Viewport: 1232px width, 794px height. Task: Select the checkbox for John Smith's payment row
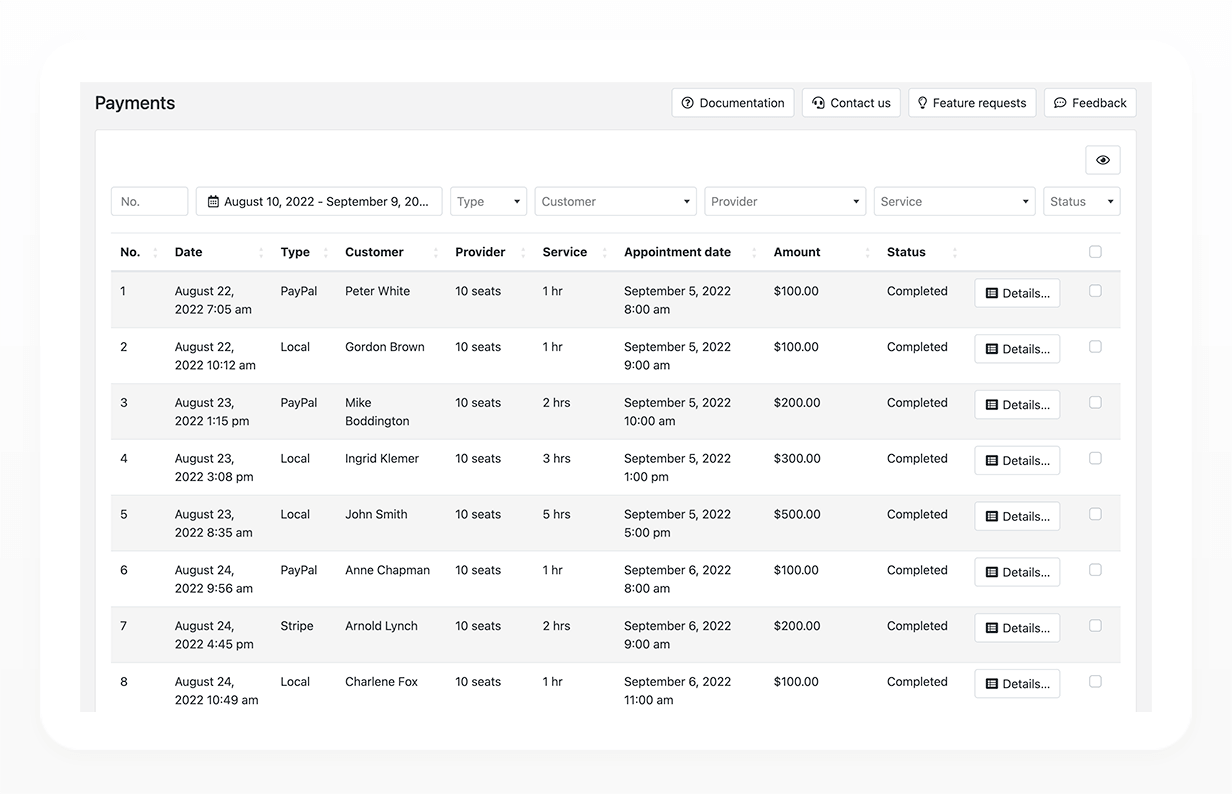pyautogui.click(x=1095, y=514)
